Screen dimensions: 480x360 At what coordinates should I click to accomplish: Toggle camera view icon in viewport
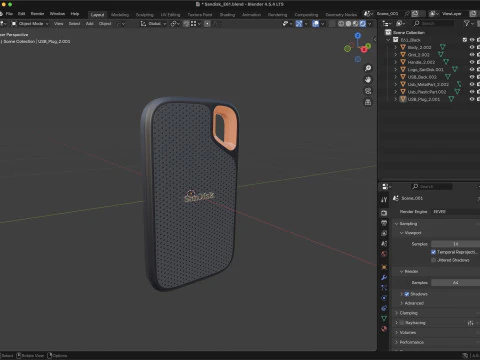[368, 91]
